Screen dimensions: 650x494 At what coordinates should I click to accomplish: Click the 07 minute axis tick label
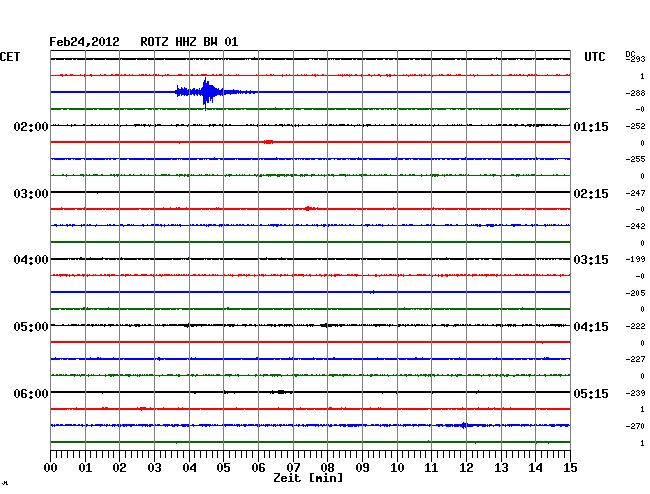[293, 467]
